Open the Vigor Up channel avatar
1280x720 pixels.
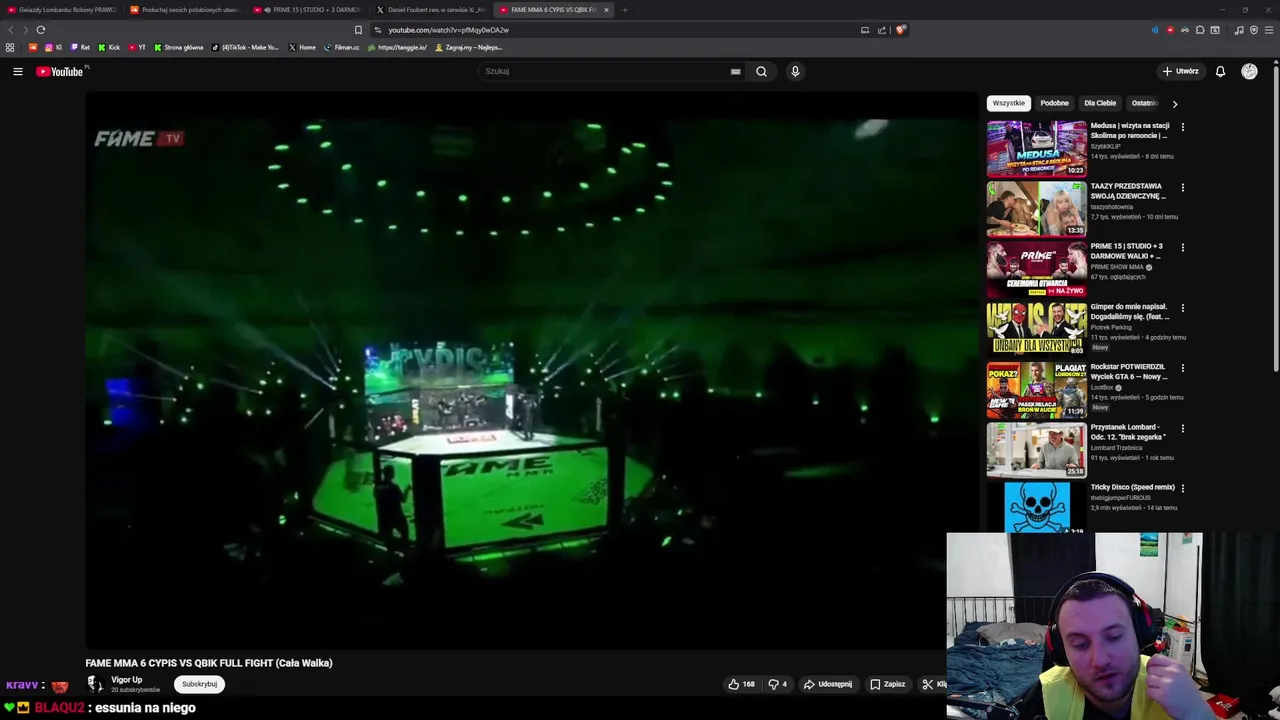point(95,684)
